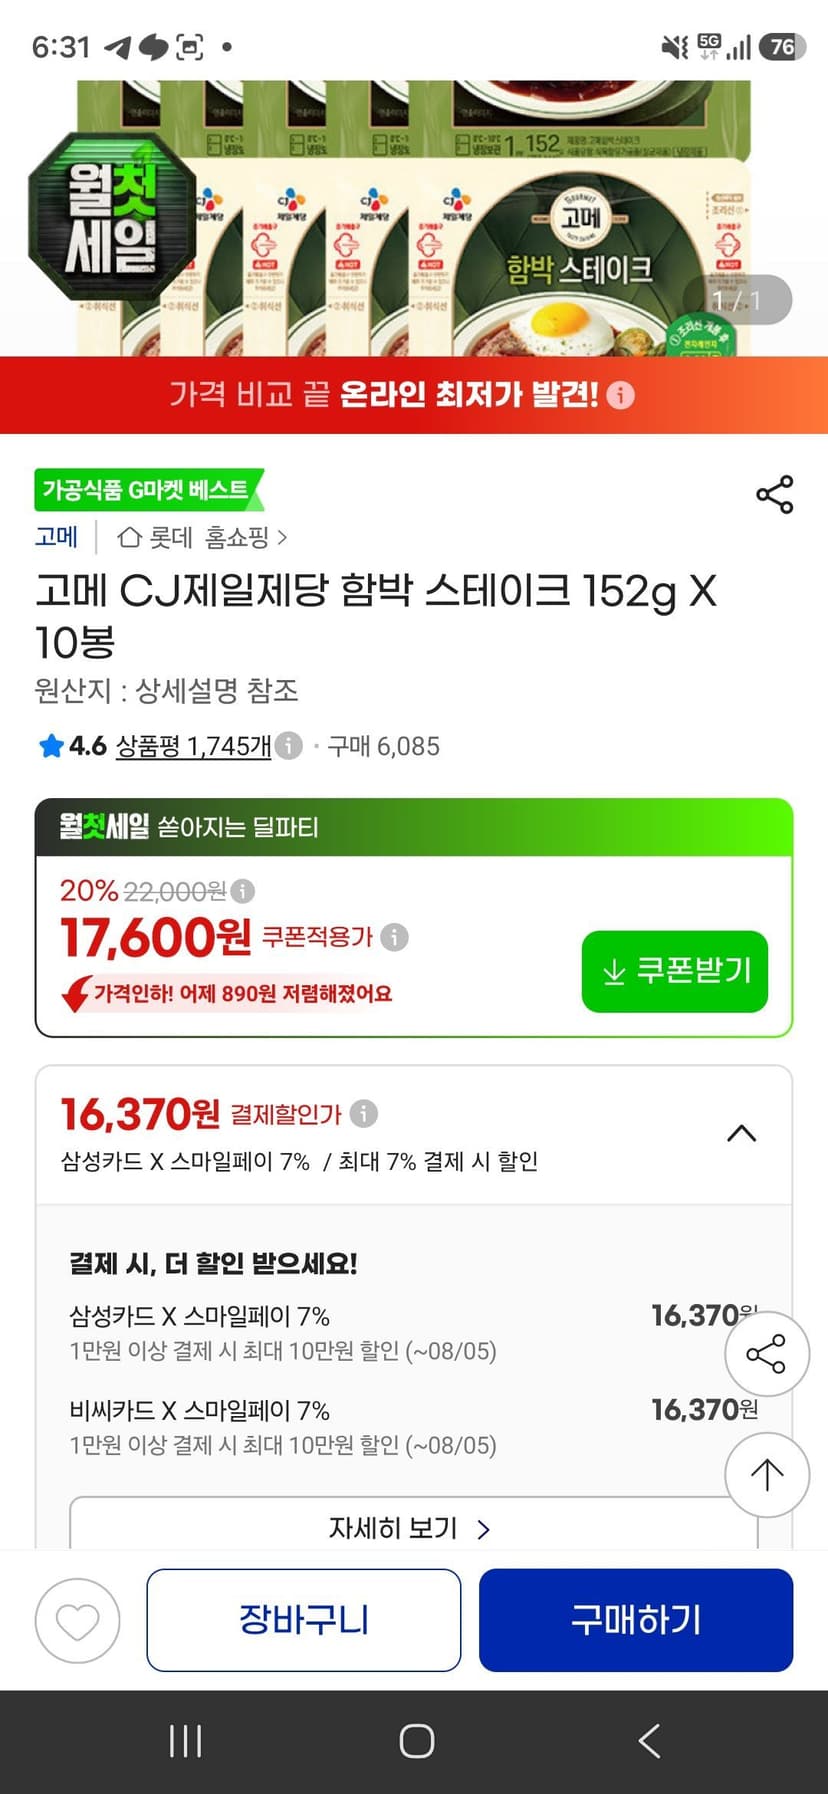Image resolution: width=828 pixels, height=1794 pixels.
Task: Tap the info icon beside 결제할인가
Action: click(x=364, y=1113)
